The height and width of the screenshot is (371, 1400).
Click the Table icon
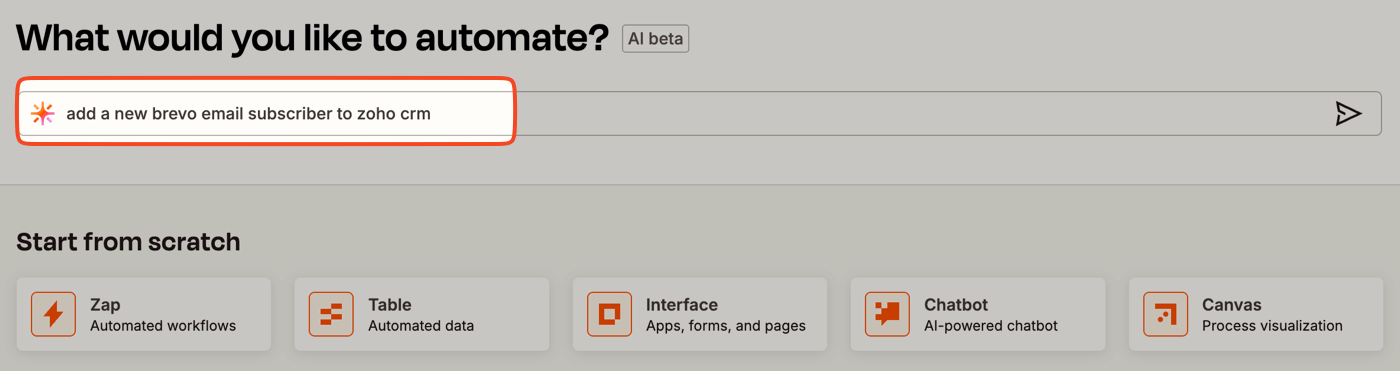click(331, 314)
